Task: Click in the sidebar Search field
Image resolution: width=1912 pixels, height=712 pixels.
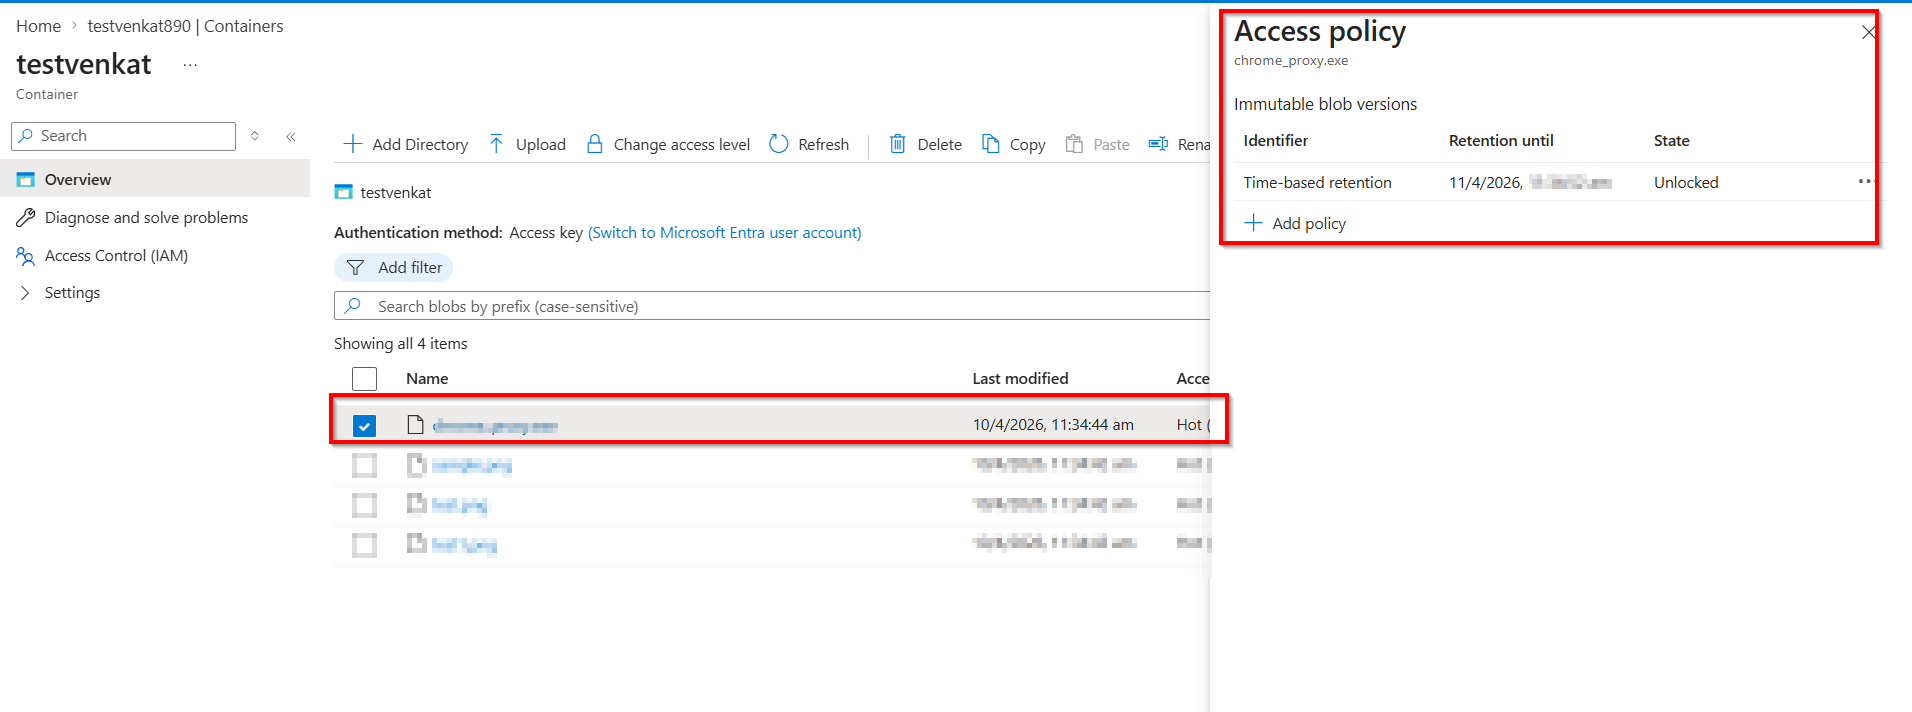Action: pos(123,136)
